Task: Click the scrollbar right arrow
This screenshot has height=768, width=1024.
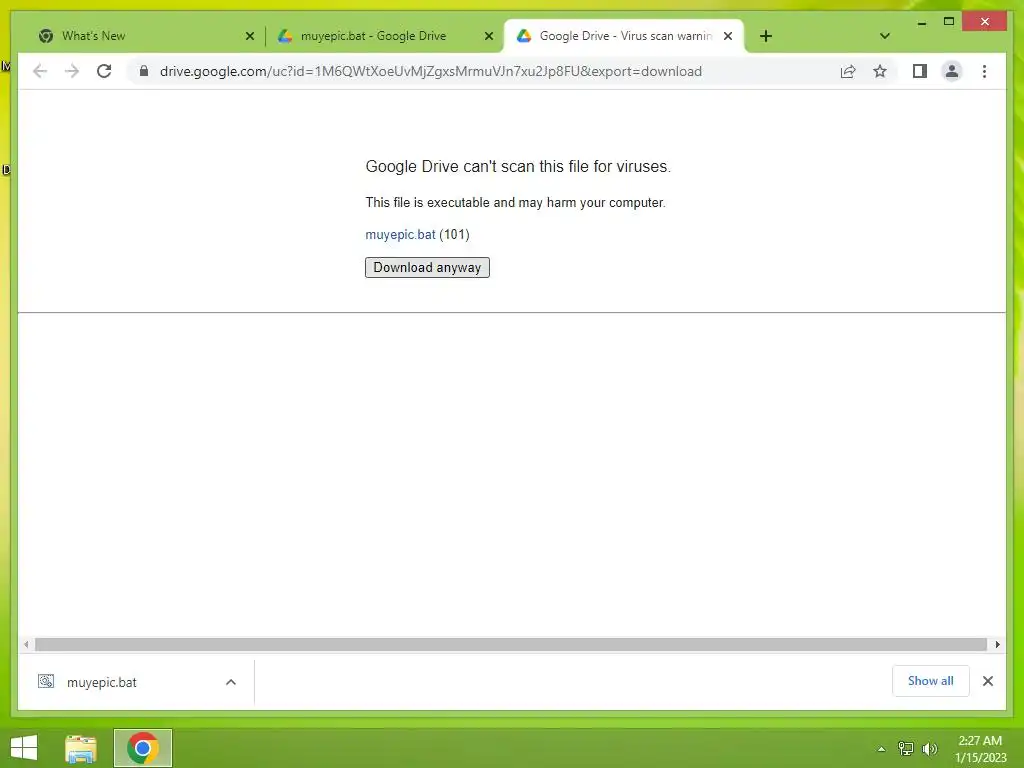Action: coord(997,645)
